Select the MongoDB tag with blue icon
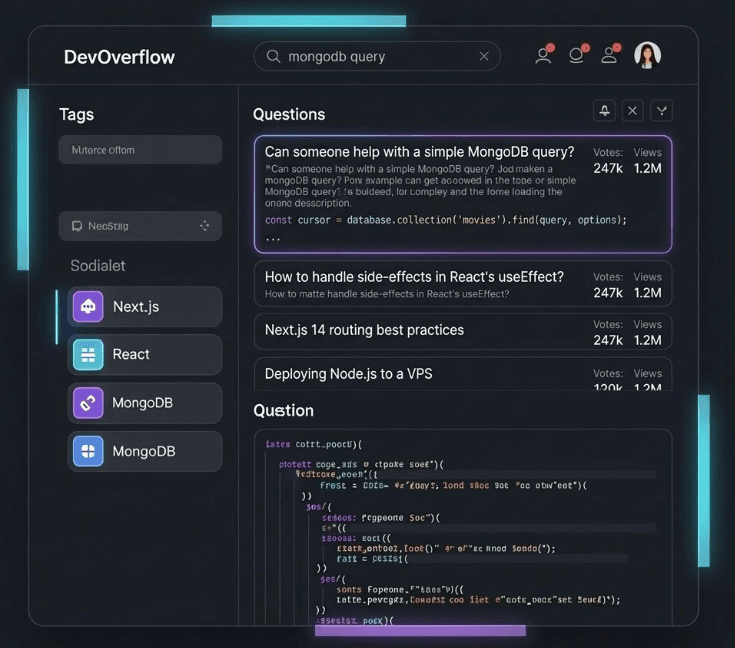This screenshot has height=648, width=735. coord(88,451)
